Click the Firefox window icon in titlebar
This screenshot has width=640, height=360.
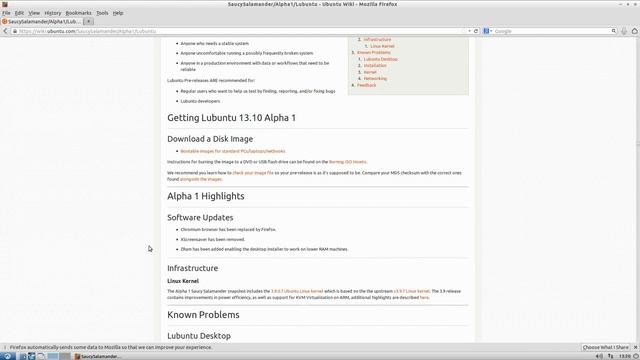(5, 4)
